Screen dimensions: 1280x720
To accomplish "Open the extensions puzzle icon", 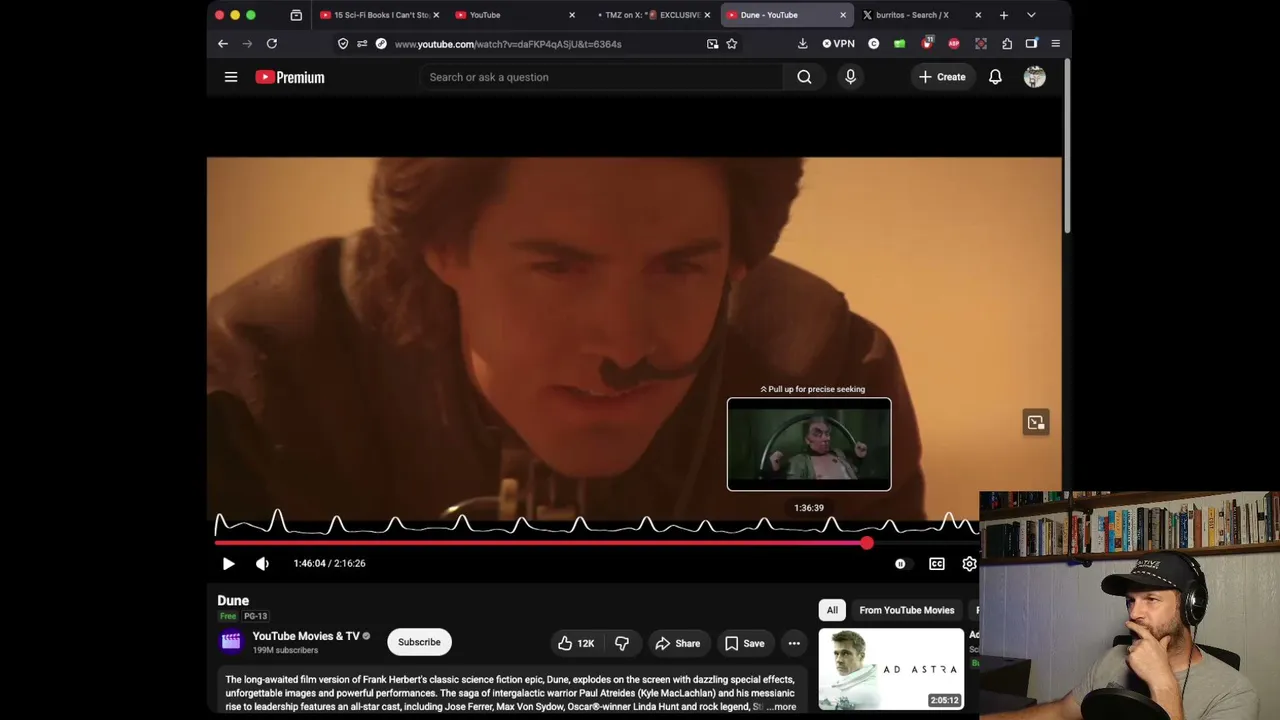I will tap(1007, 44).
